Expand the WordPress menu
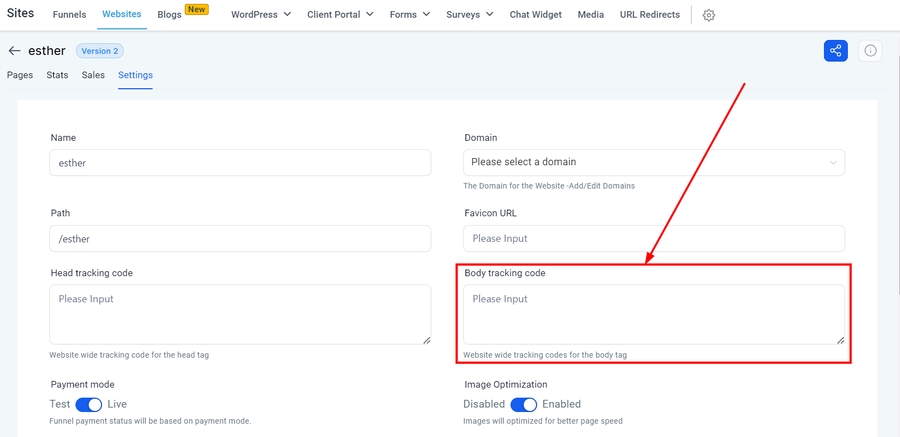The width and height of the screenshot is (900, 437). 260,15
